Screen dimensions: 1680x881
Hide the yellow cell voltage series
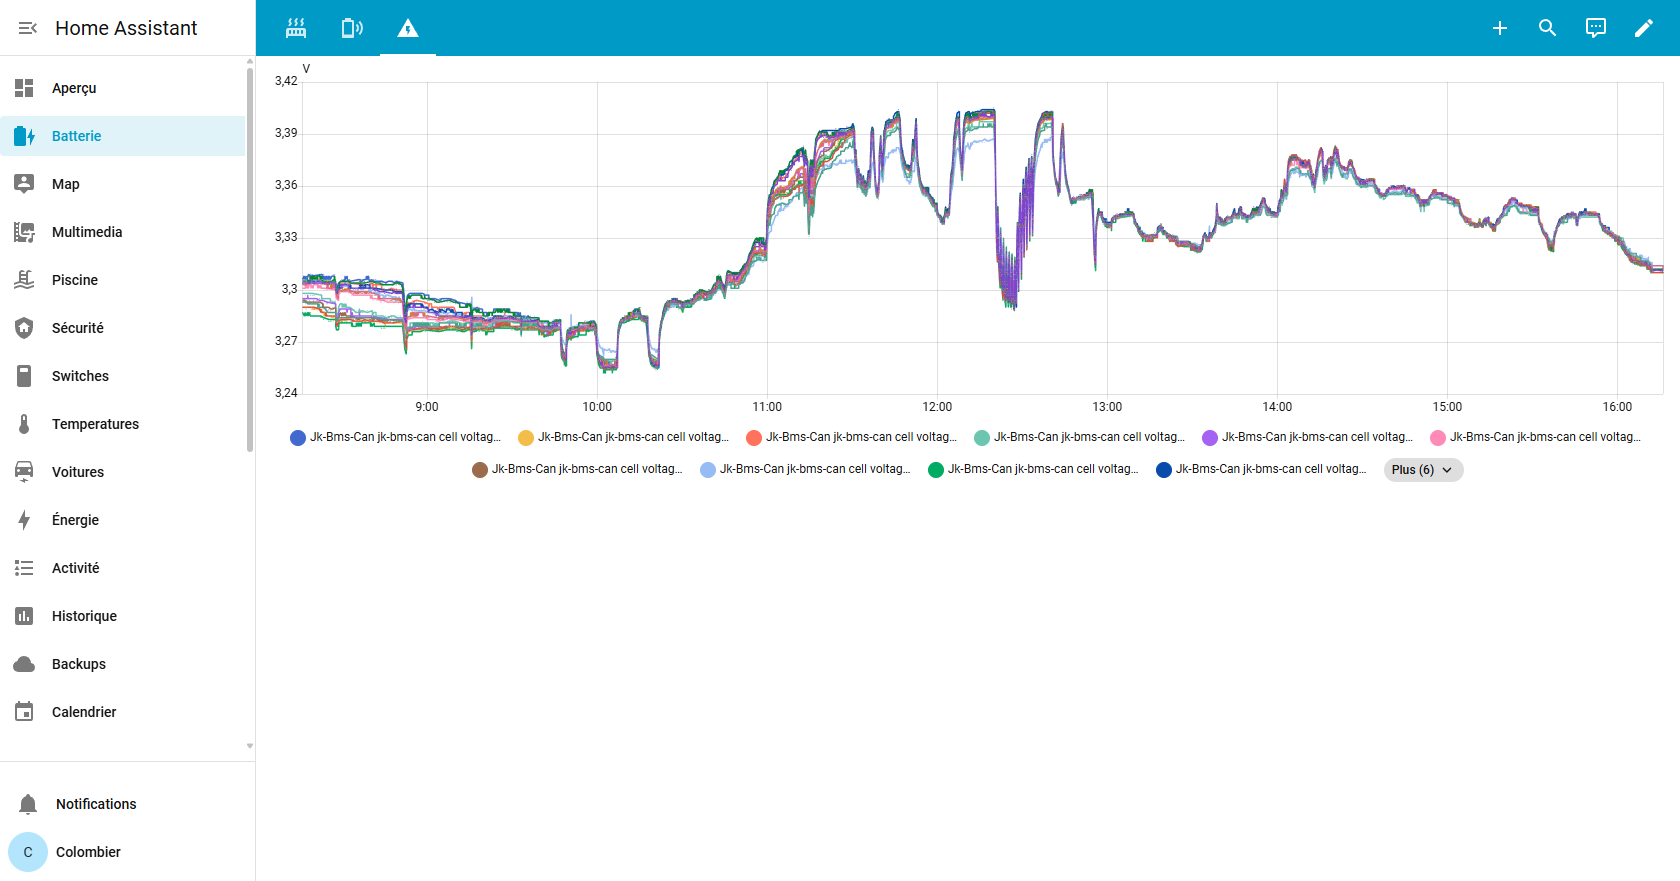click(x=624, y=438)
